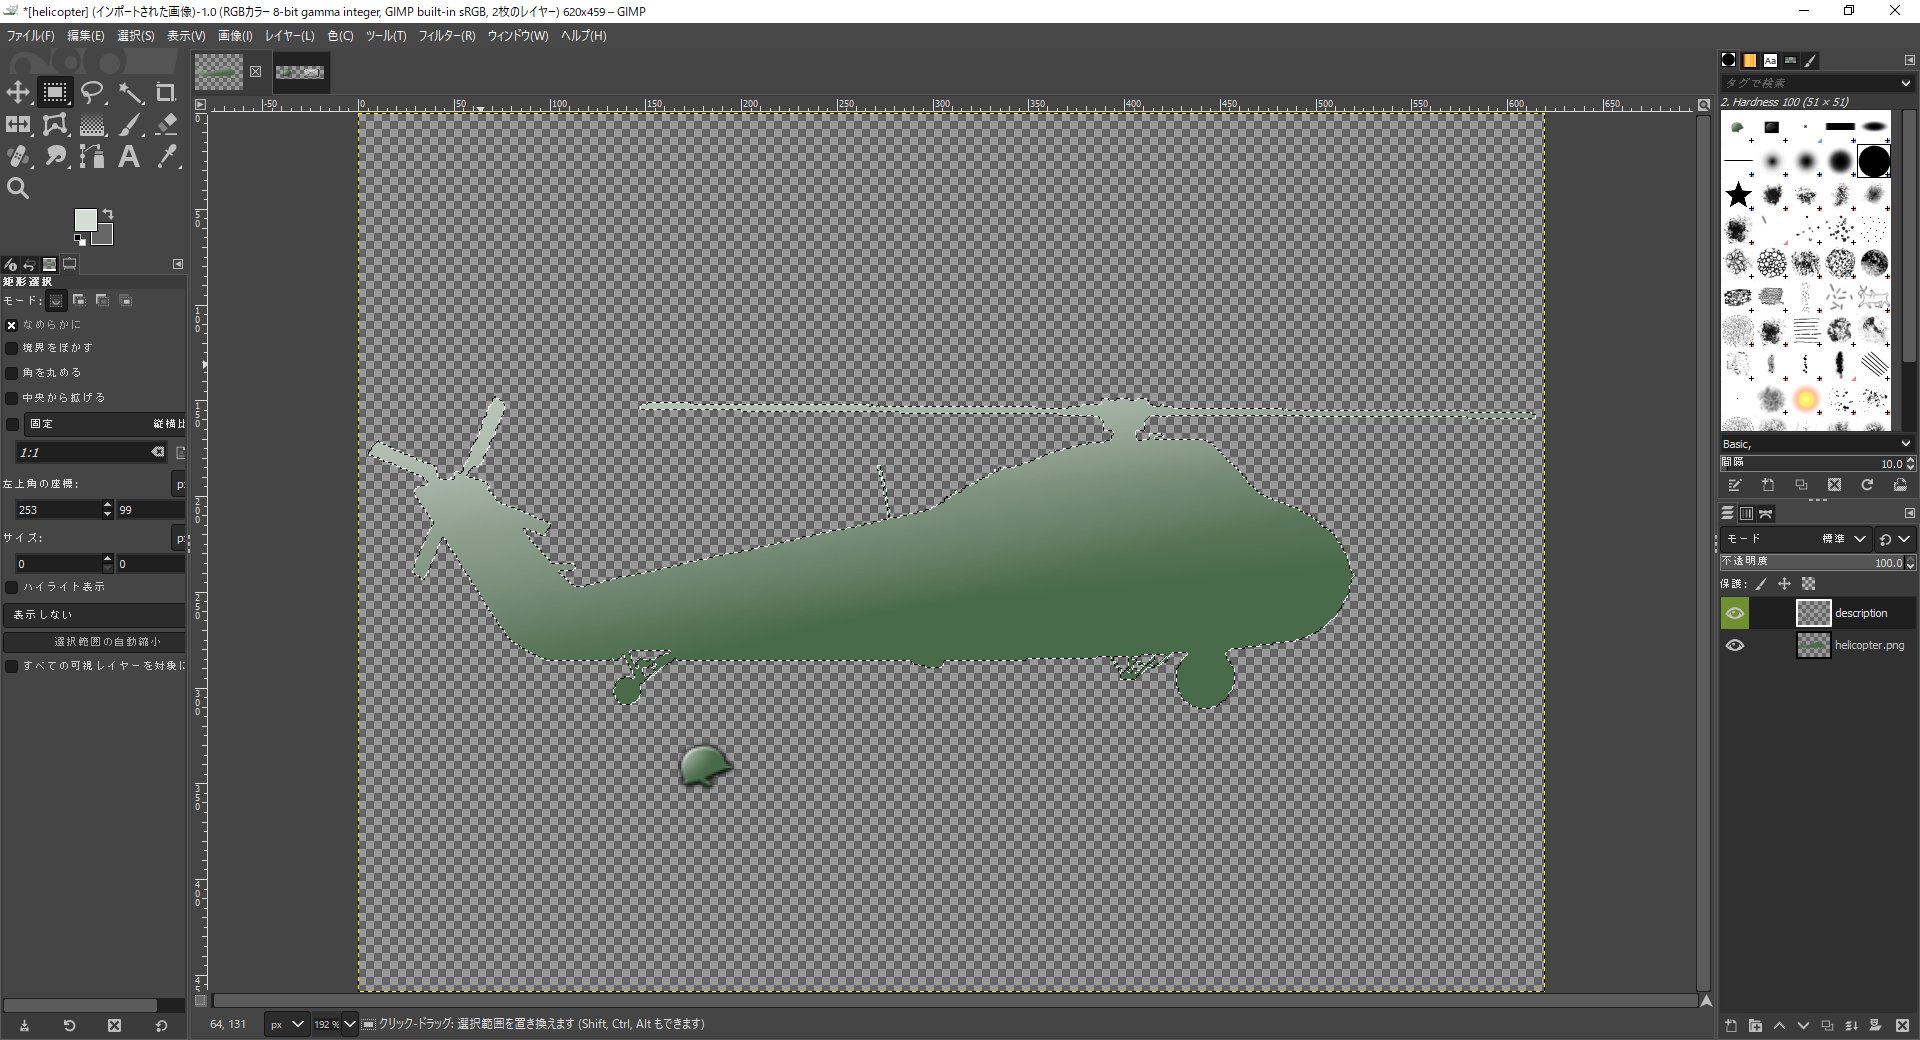1920x1040 pixels.
Task: Select the Eraser tool
Action: [166, 125]
